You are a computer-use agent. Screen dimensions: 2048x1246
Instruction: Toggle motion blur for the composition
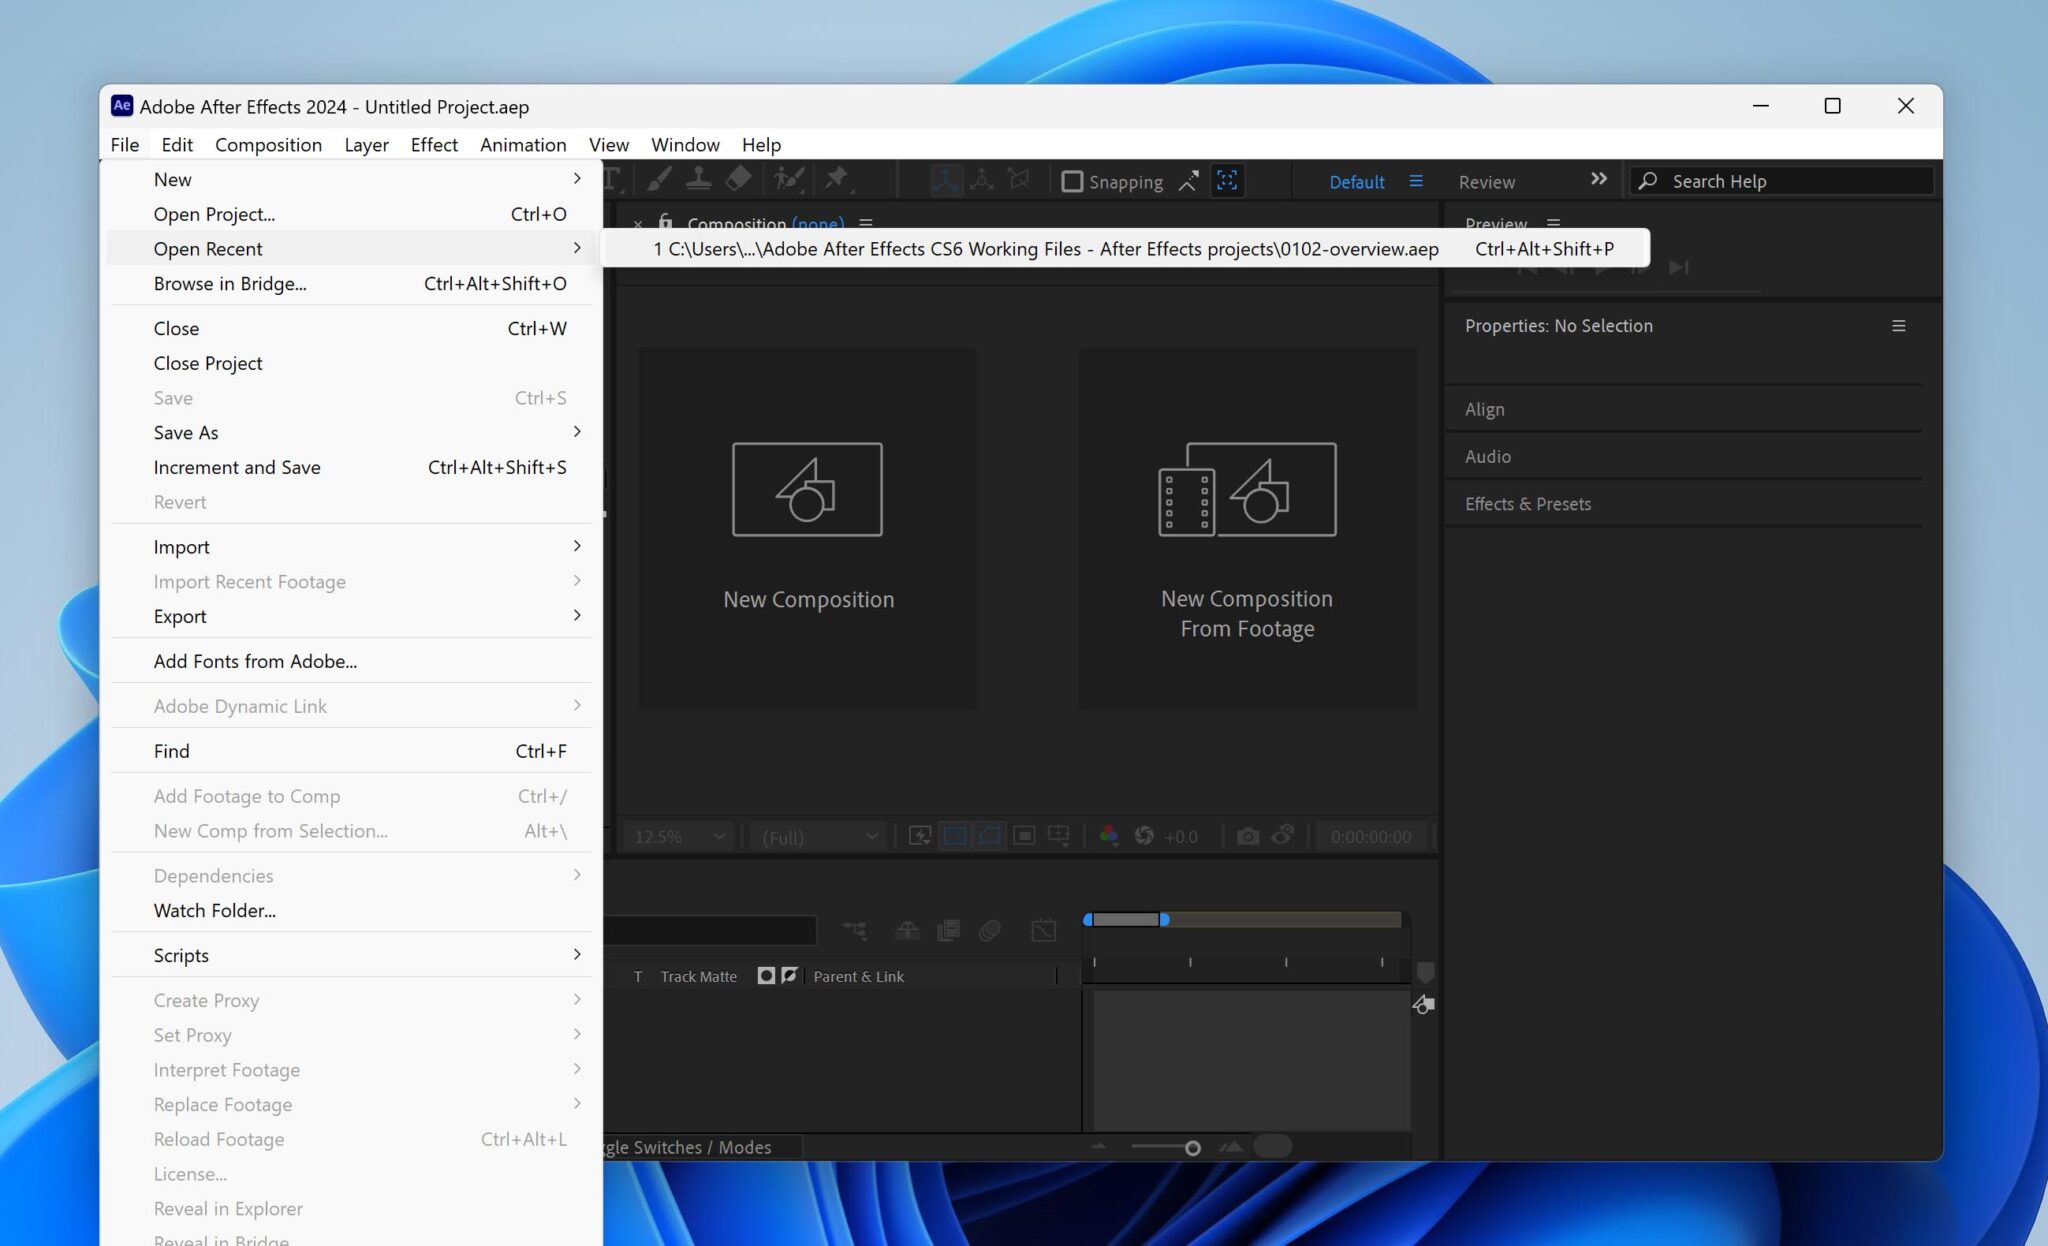[990, 930]
